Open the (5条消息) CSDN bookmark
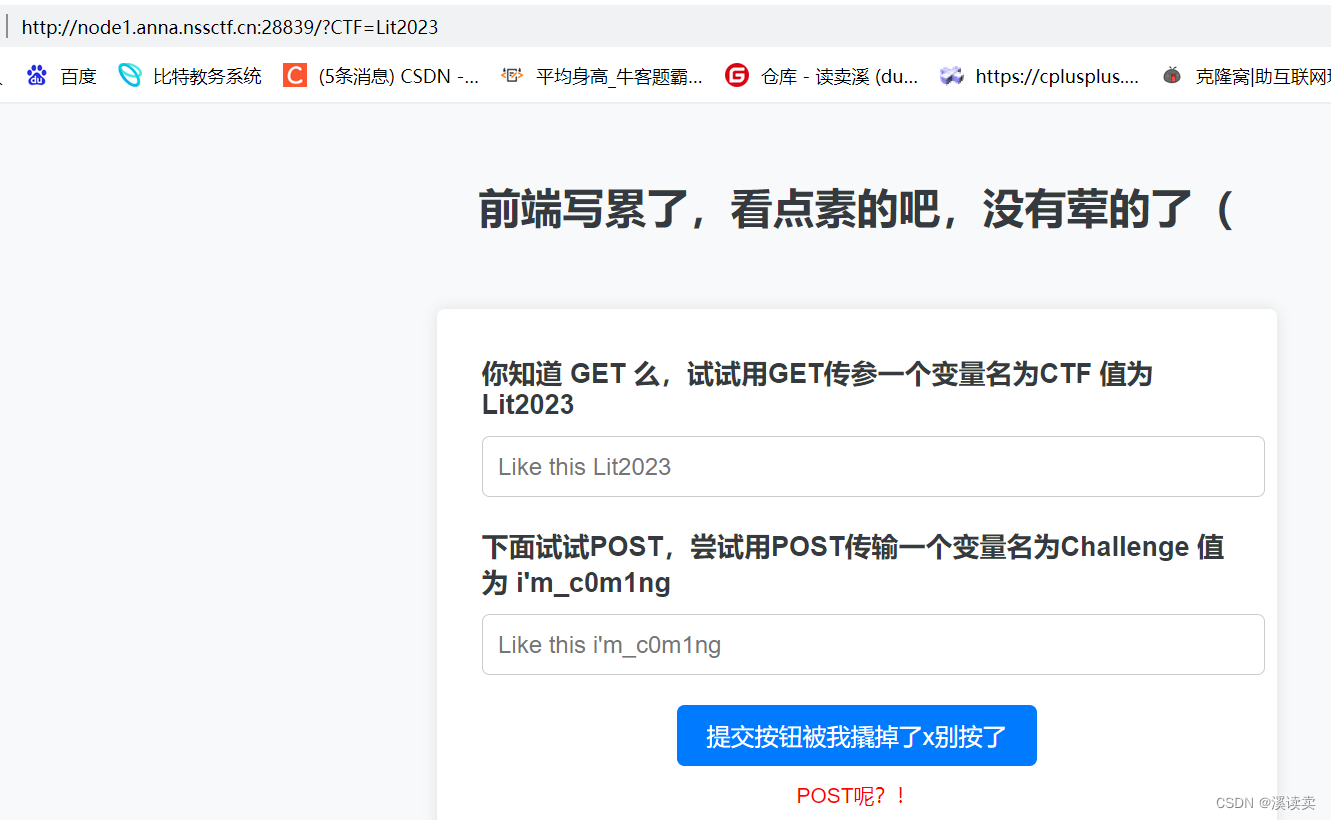The width and height of the screenshot is (1331, 820). [x=398, y=76]
